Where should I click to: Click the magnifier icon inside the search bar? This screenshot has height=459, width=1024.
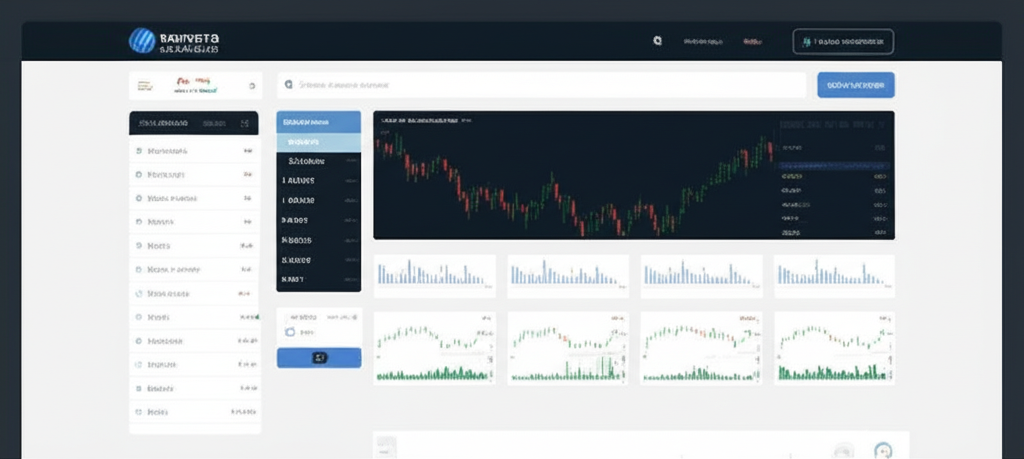[289, 86]
